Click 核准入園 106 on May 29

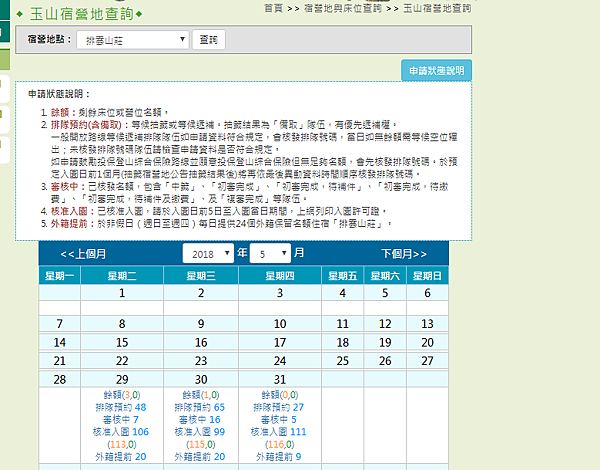(121, 432)
